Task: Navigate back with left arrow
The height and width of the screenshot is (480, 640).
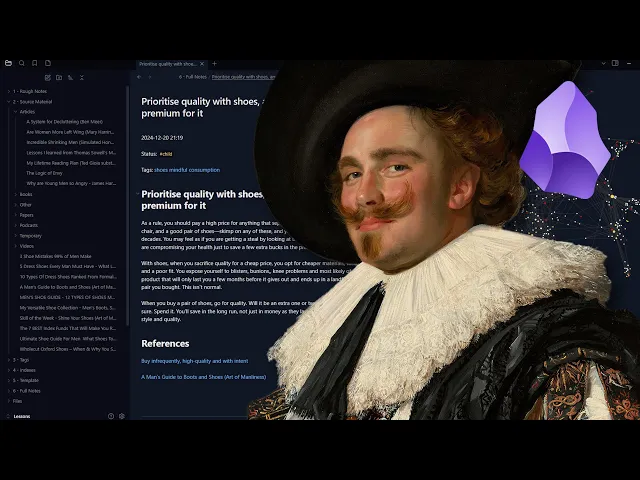Action: pyautogui.click(x=139, y=77)
